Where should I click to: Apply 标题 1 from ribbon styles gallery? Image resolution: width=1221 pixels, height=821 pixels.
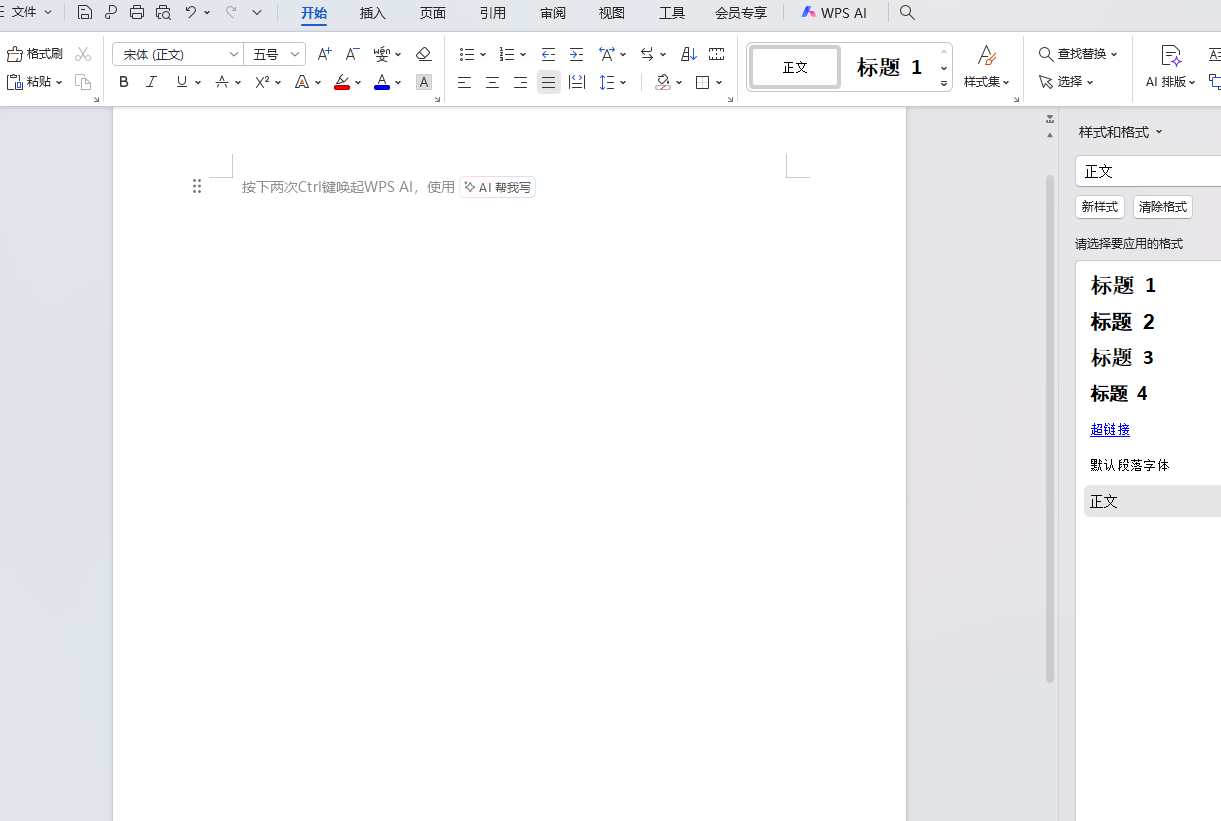(889, 68)
